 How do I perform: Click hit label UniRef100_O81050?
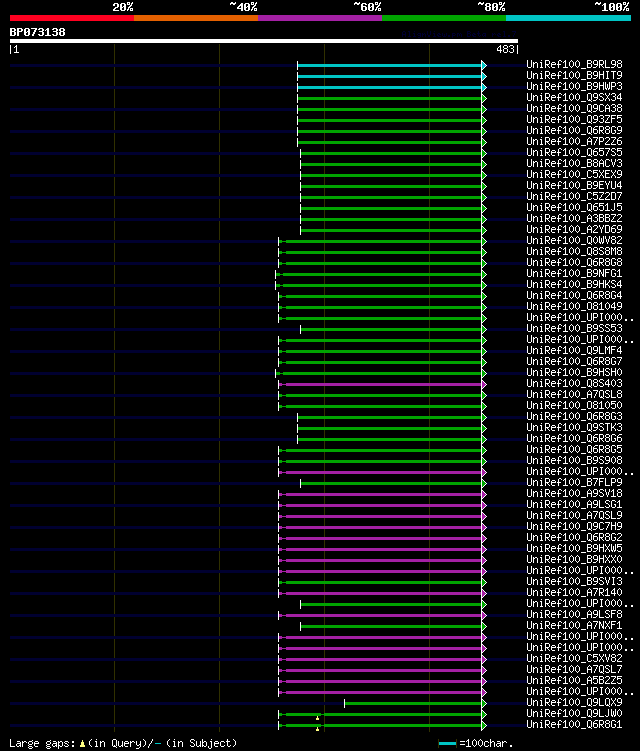[574, 406]
